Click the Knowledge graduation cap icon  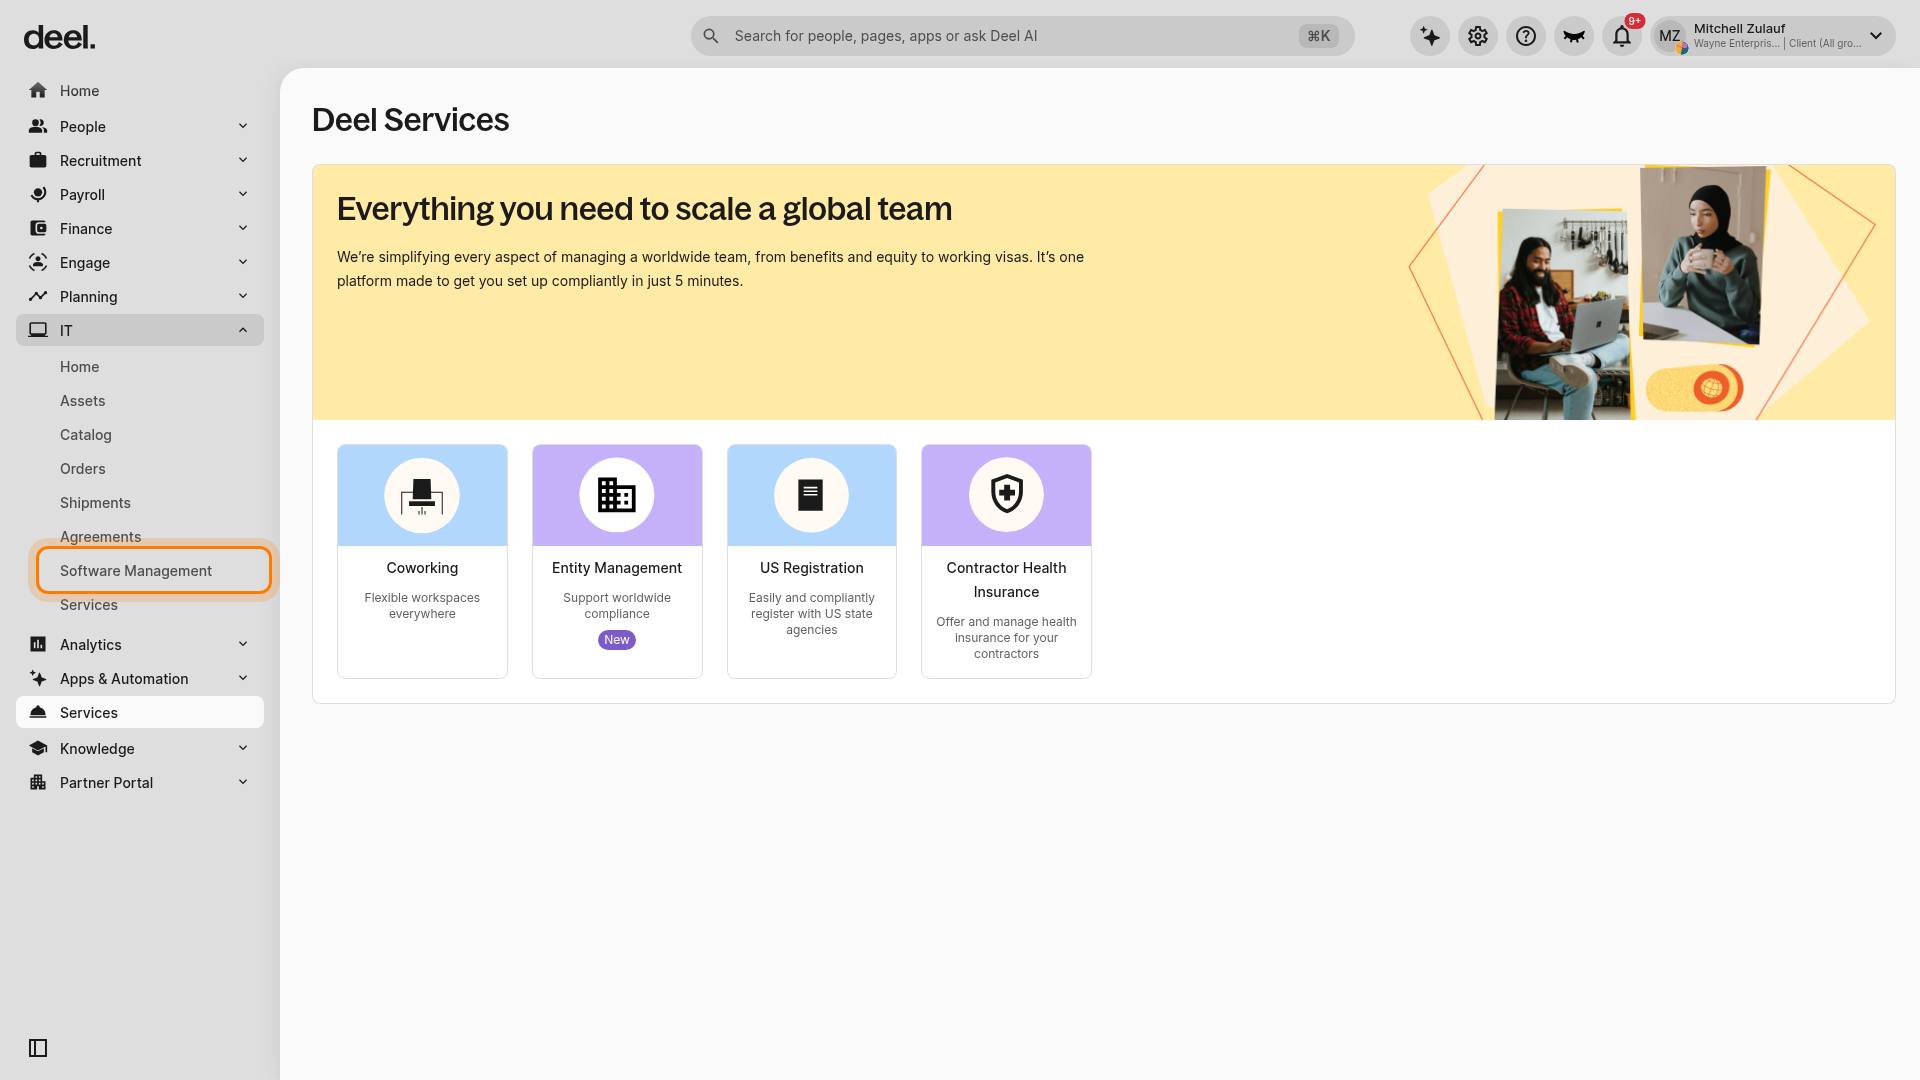38,749
